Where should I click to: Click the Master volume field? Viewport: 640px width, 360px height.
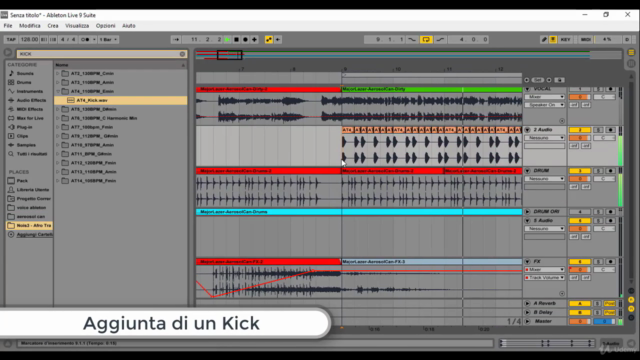tap(580, 322)
